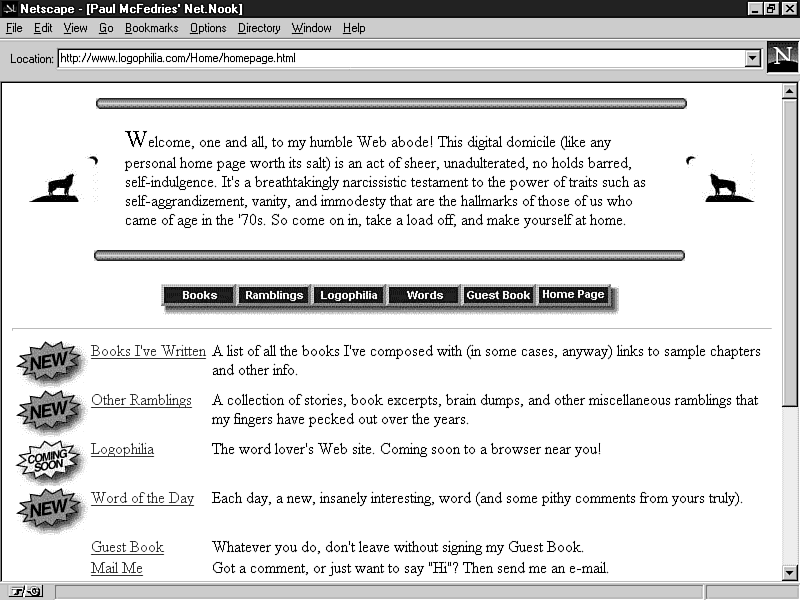The height and width of the screenshot is (600, 800).
Task: Click the vertical scrollbar up arrow
Action: click(x=789, y=91)
